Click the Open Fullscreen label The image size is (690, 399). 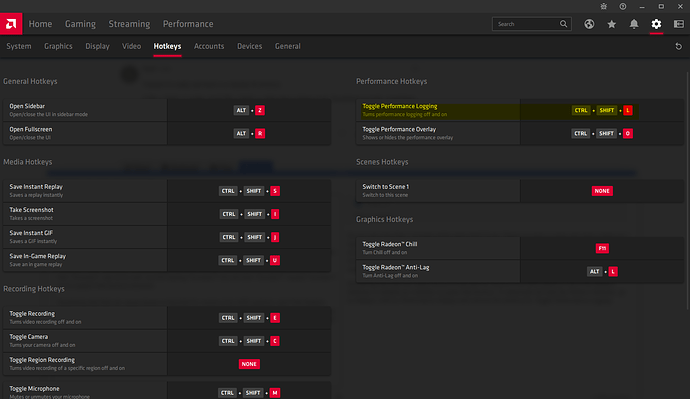(31, 129)
